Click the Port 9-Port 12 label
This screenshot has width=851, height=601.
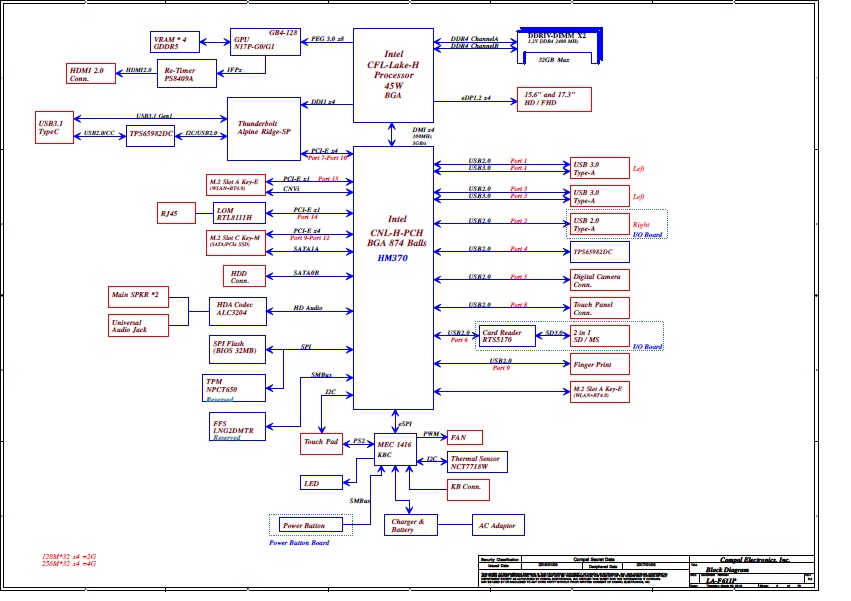309,238
